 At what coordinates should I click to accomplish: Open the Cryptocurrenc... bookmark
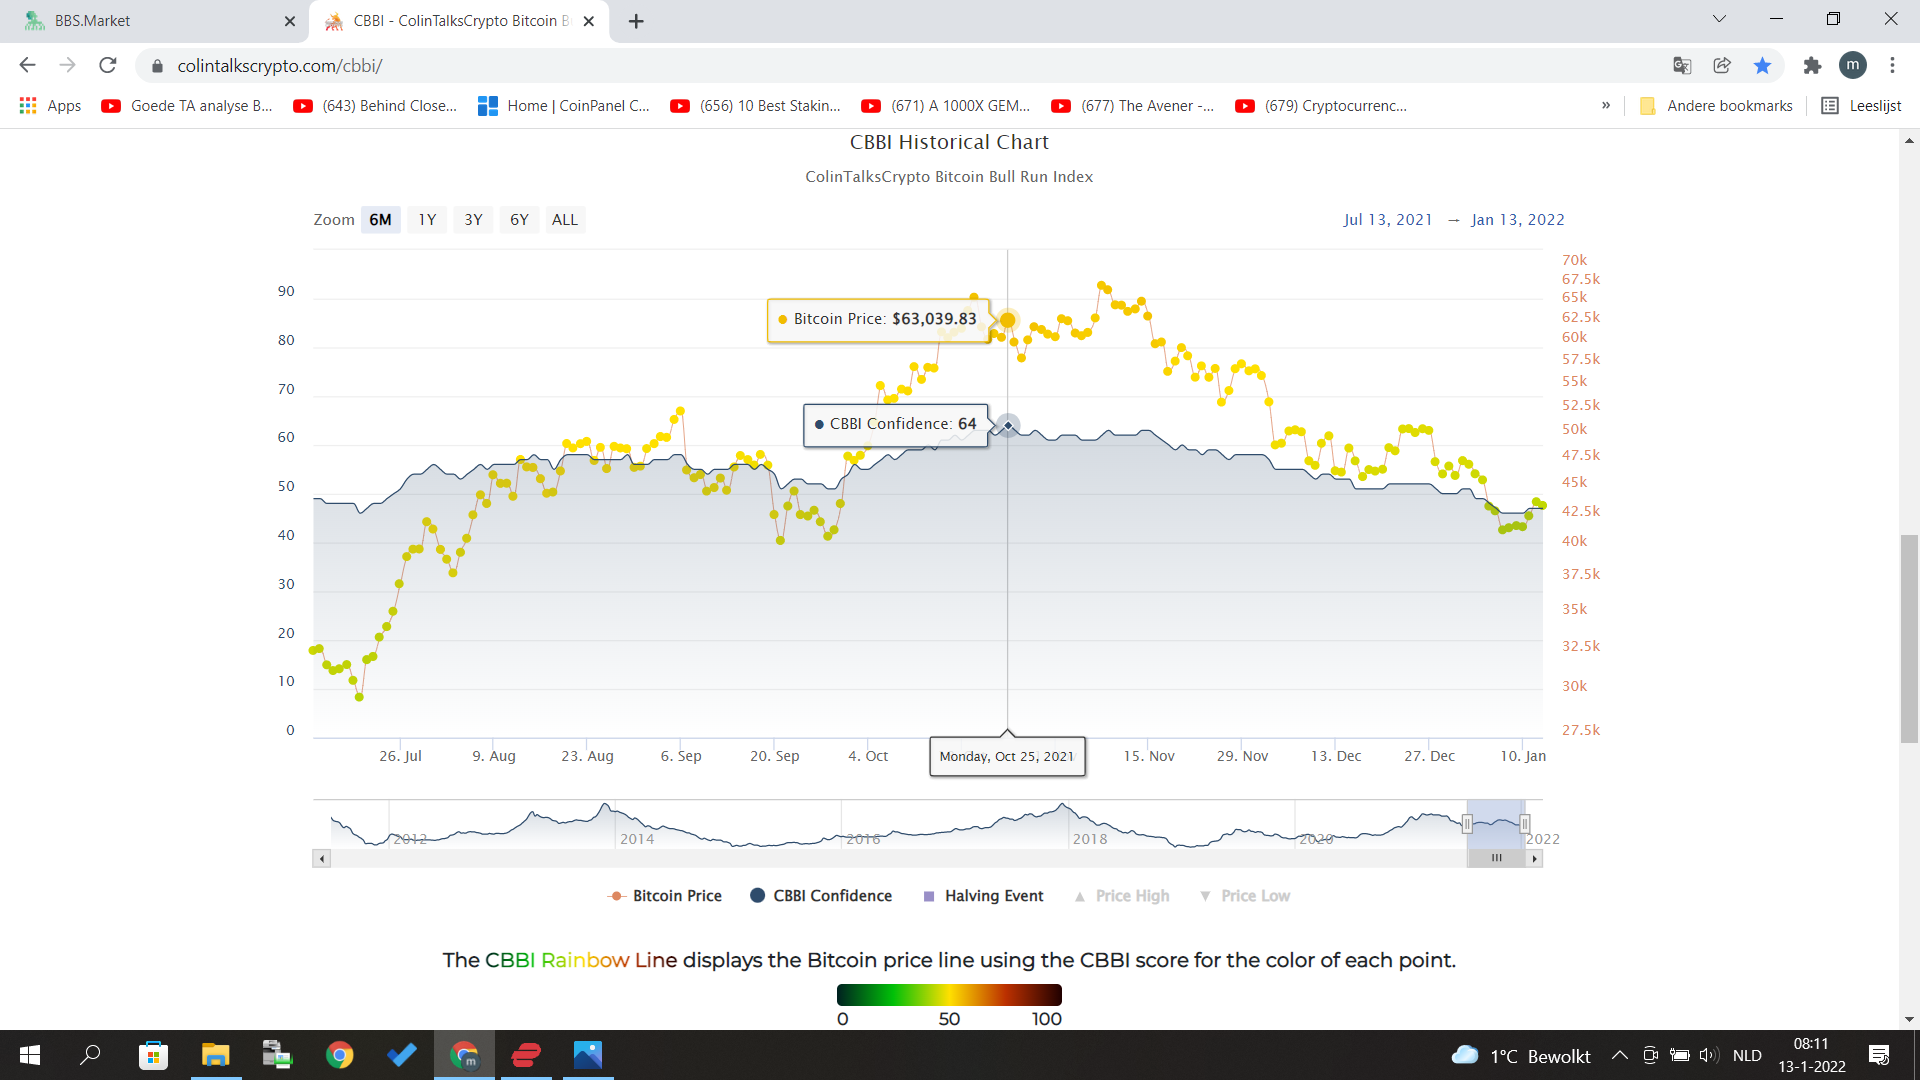(1321, 106)
